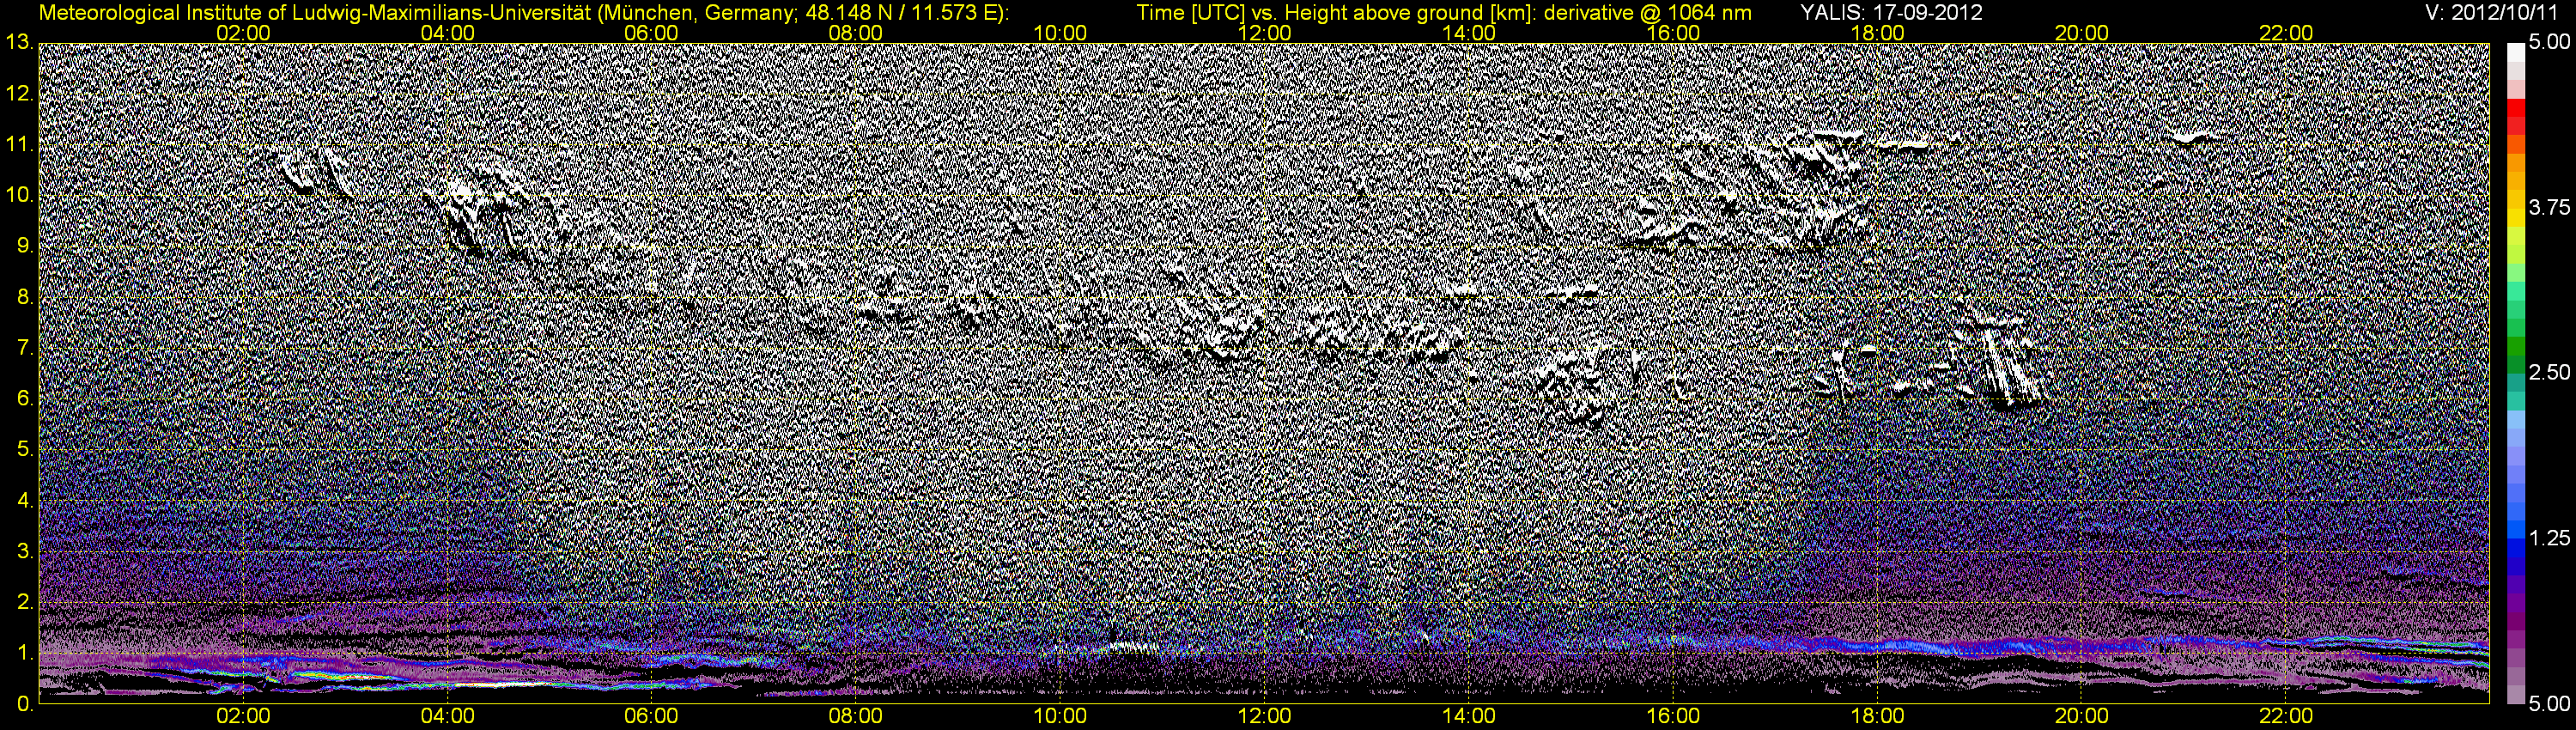Screen dimensions: 2576x730
Task: Click the bottom time axis label '04:00'
Action: click(448, 717)
